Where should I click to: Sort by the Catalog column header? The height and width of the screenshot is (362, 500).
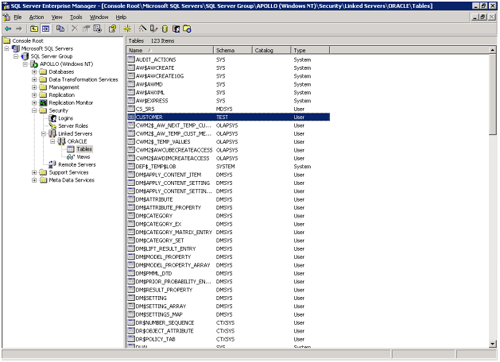coord(271,50)
